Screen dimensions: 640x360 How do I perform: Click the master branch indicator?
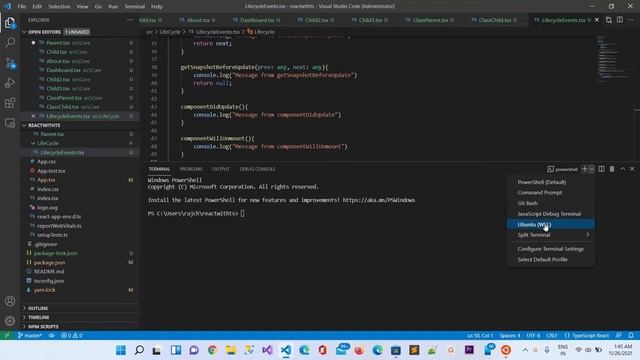click(x=30, y=335)
